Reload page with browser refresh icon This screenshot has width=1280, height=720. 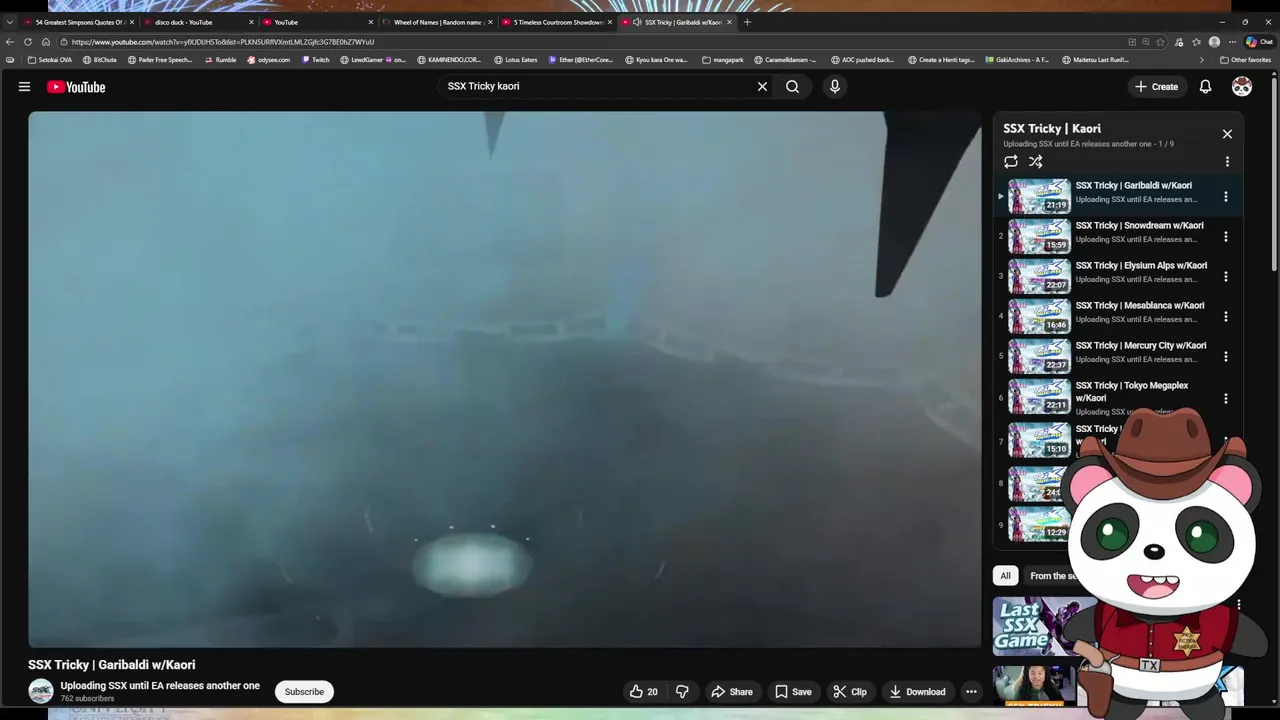point(28,42)
